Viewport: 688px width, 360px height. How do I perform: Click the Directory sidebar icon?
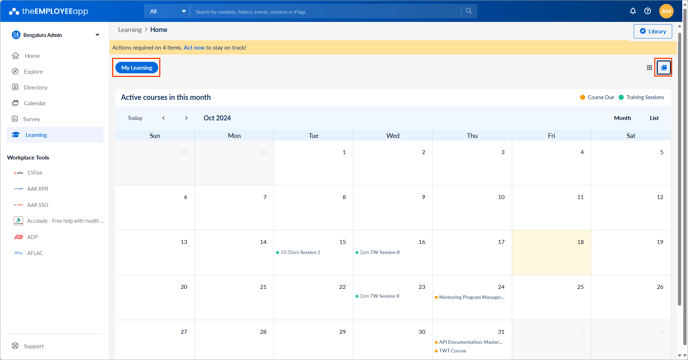coord(15,87)
